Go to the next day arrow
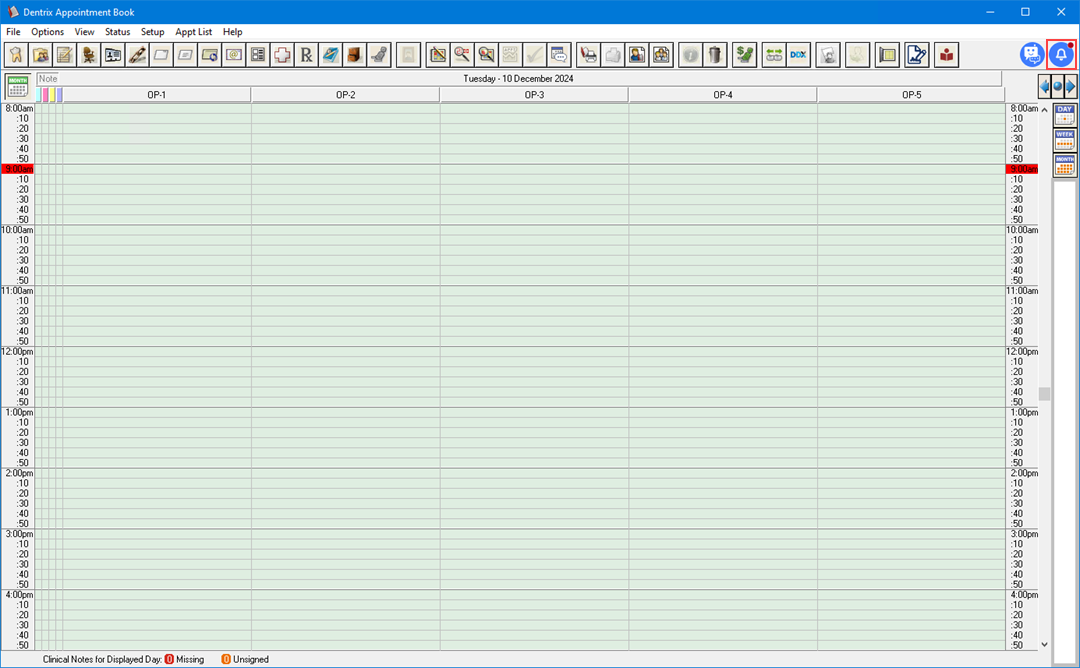1080x668 pixels. pos(1071,86)
